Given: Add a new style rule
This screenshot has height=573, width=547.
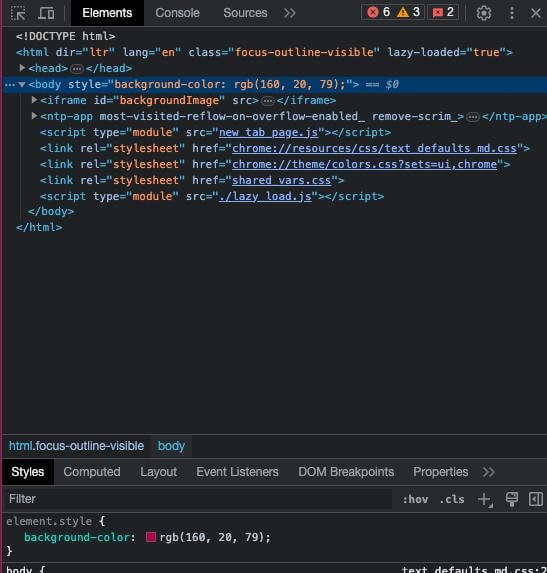Looking at the screenshot, I should [485, 500].
